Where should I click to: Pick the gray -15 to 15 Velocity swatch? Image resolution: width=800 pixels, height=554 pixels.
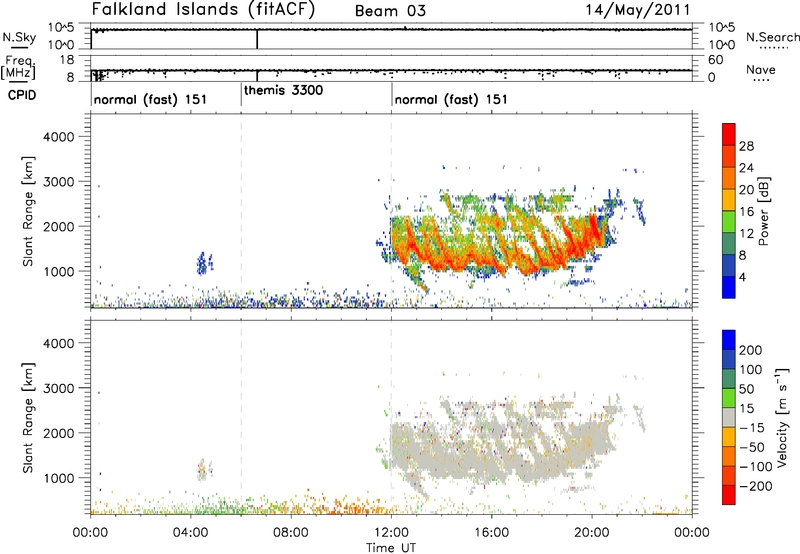(x=729, y=417)
